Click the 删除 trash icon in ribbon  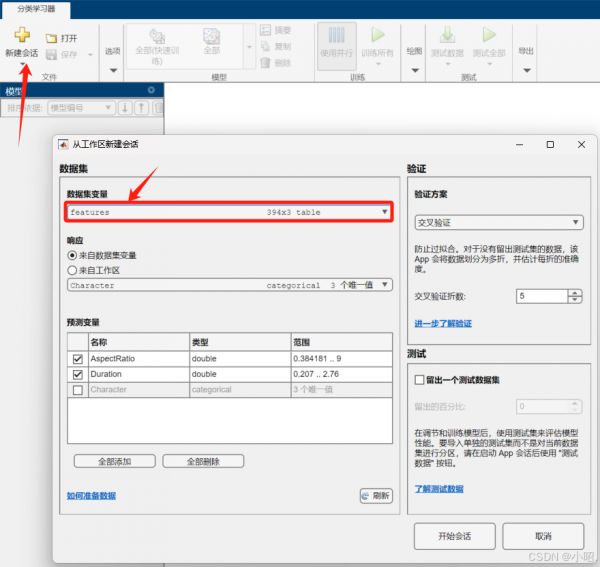point(265,63)
